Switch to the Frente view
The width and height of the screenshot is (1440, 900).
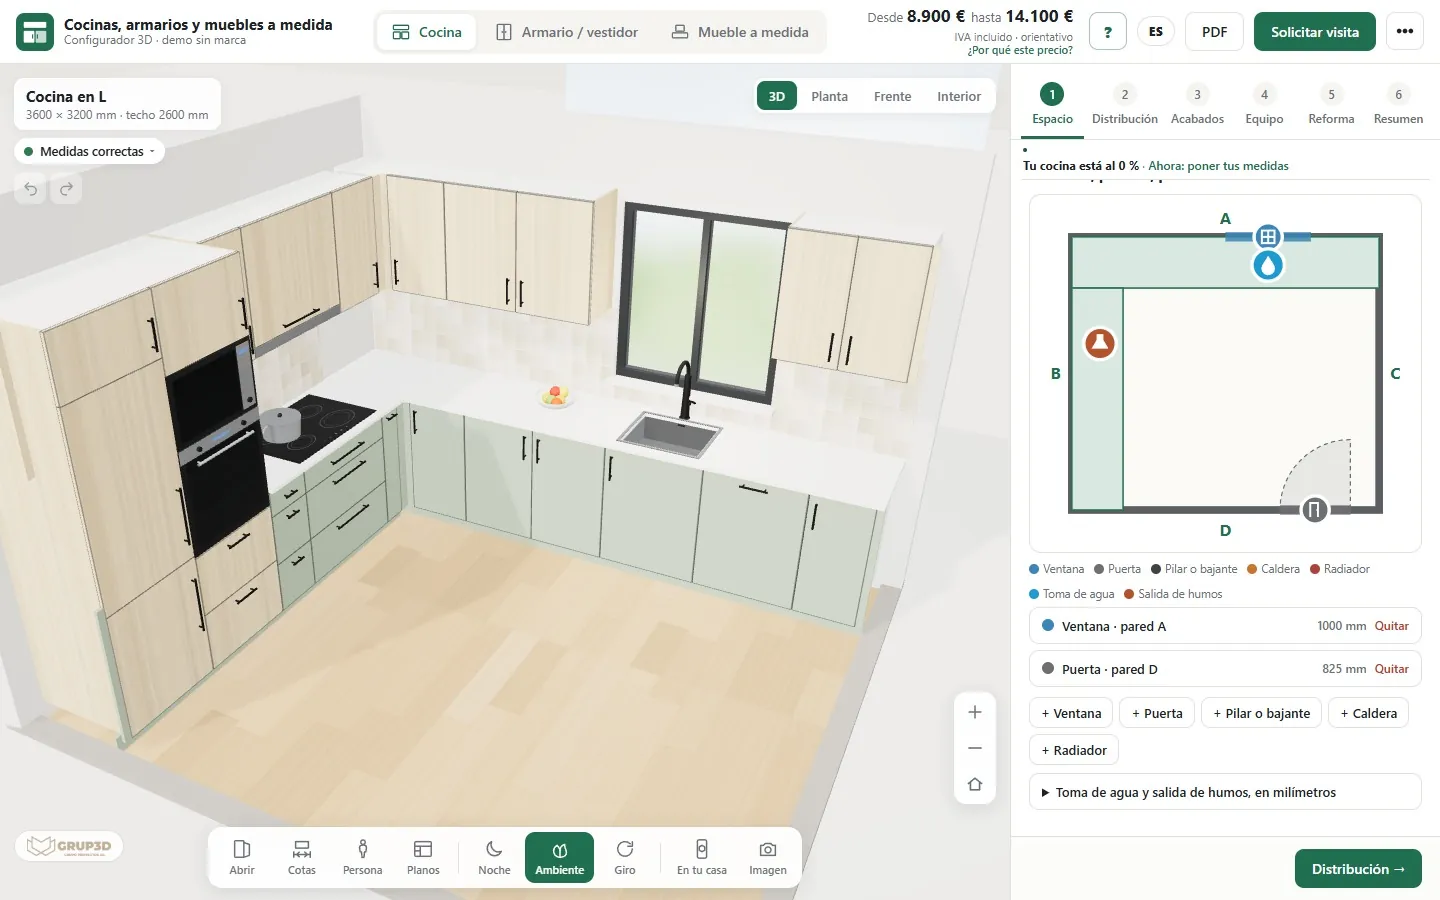[892, 96]
